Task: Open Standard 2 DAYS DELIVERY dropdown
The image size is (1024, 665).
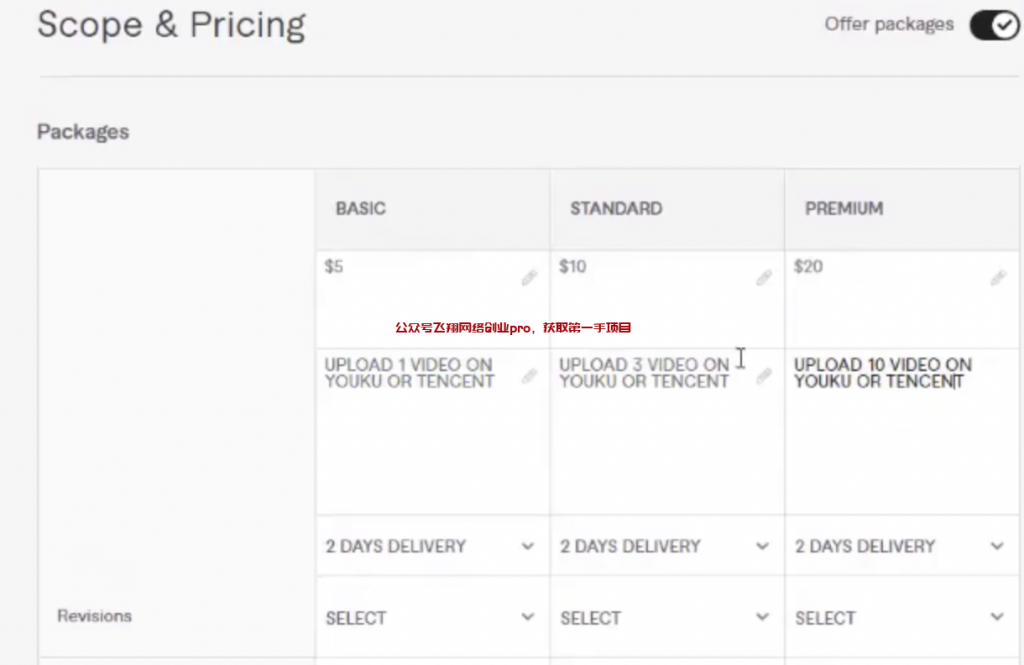Action: tap(666, 546)
